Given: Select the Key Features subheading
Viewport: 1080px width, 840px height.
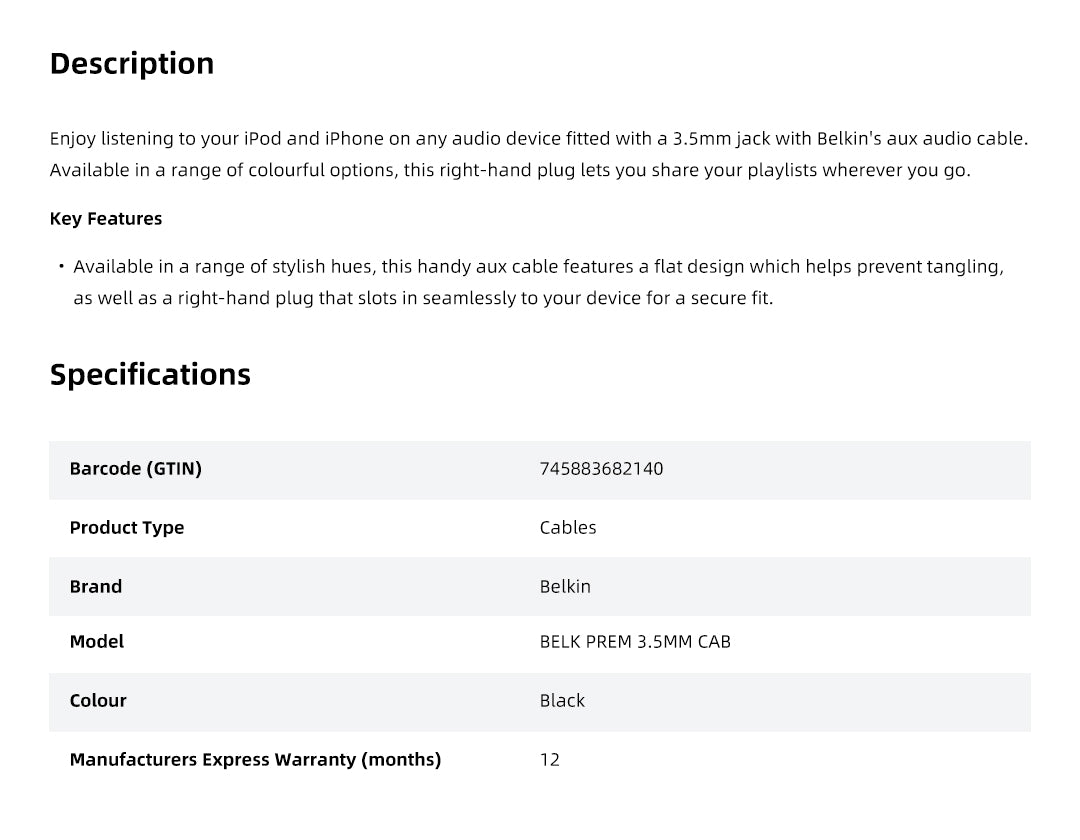Looking at the screenshot, I should pos(106,219).
